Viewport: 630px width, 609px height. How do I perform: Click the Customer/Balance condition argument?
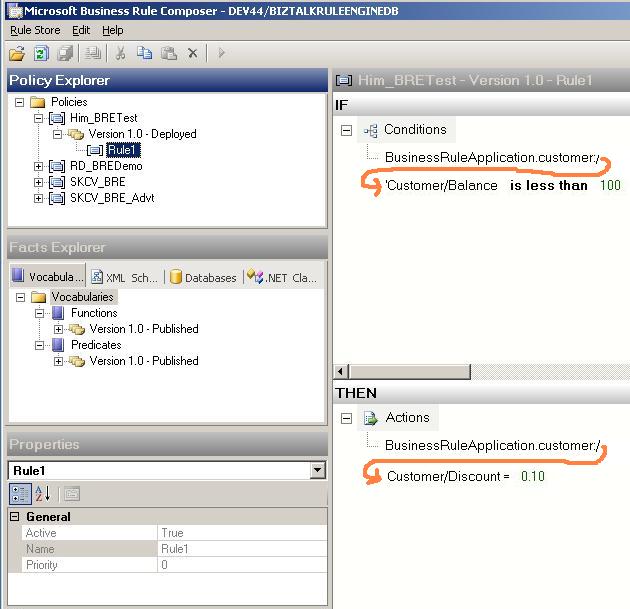point(442,186)
